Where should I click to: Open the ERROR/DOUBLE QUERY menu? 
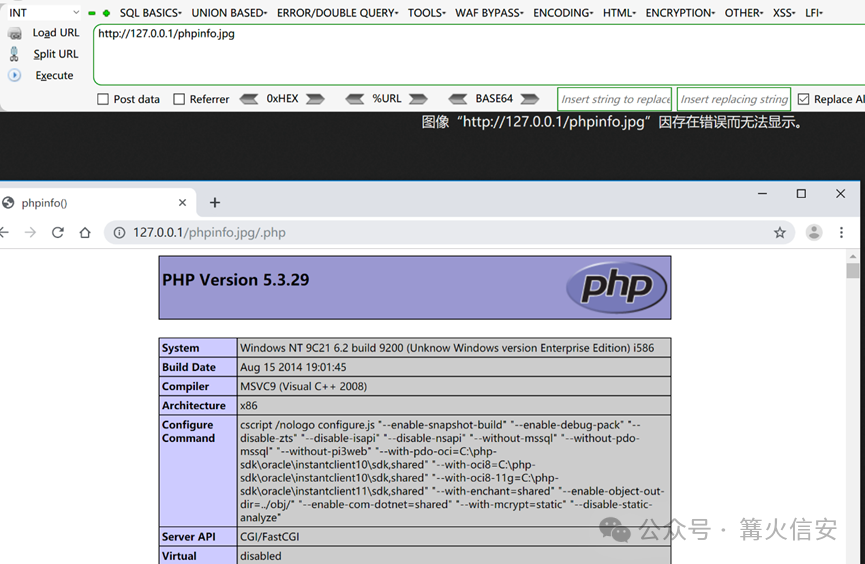[x=337, y=13]
